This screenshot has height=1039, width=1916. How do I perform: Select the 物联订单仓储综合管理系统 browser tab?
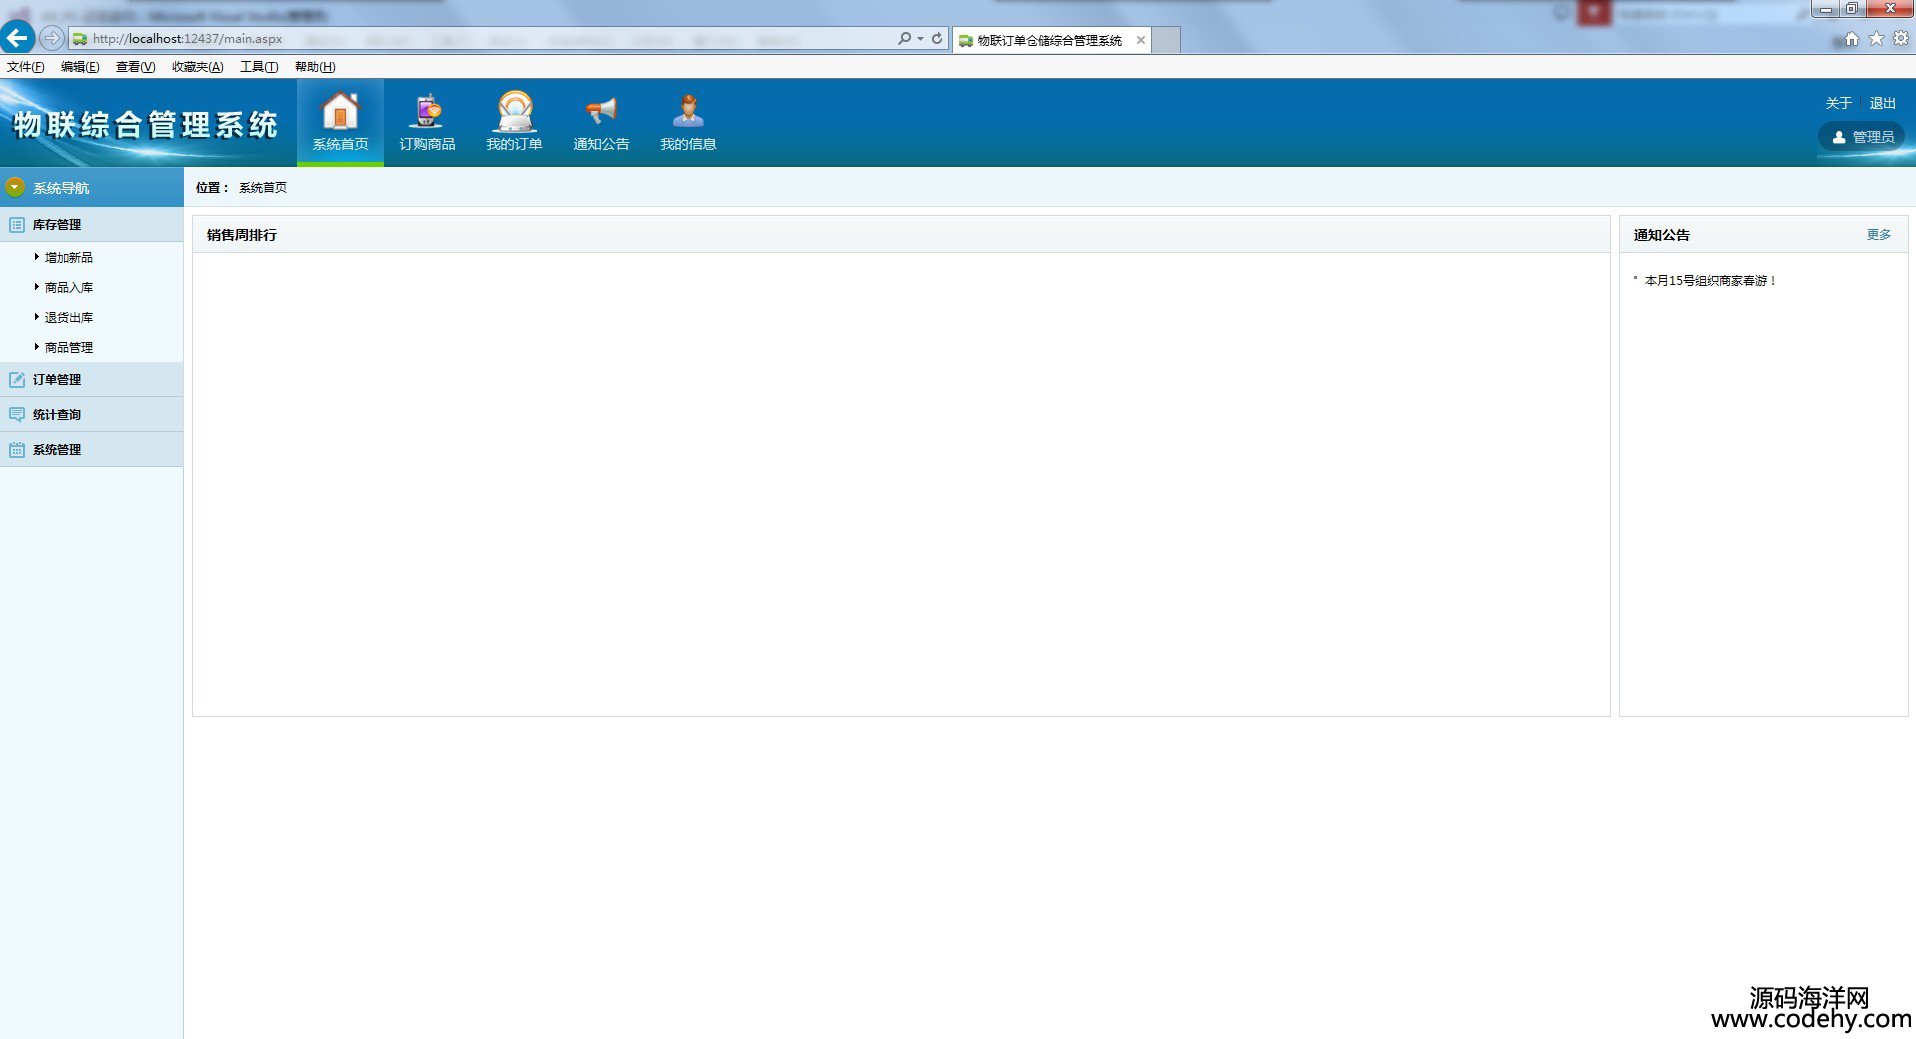[x=1051, y=40]
